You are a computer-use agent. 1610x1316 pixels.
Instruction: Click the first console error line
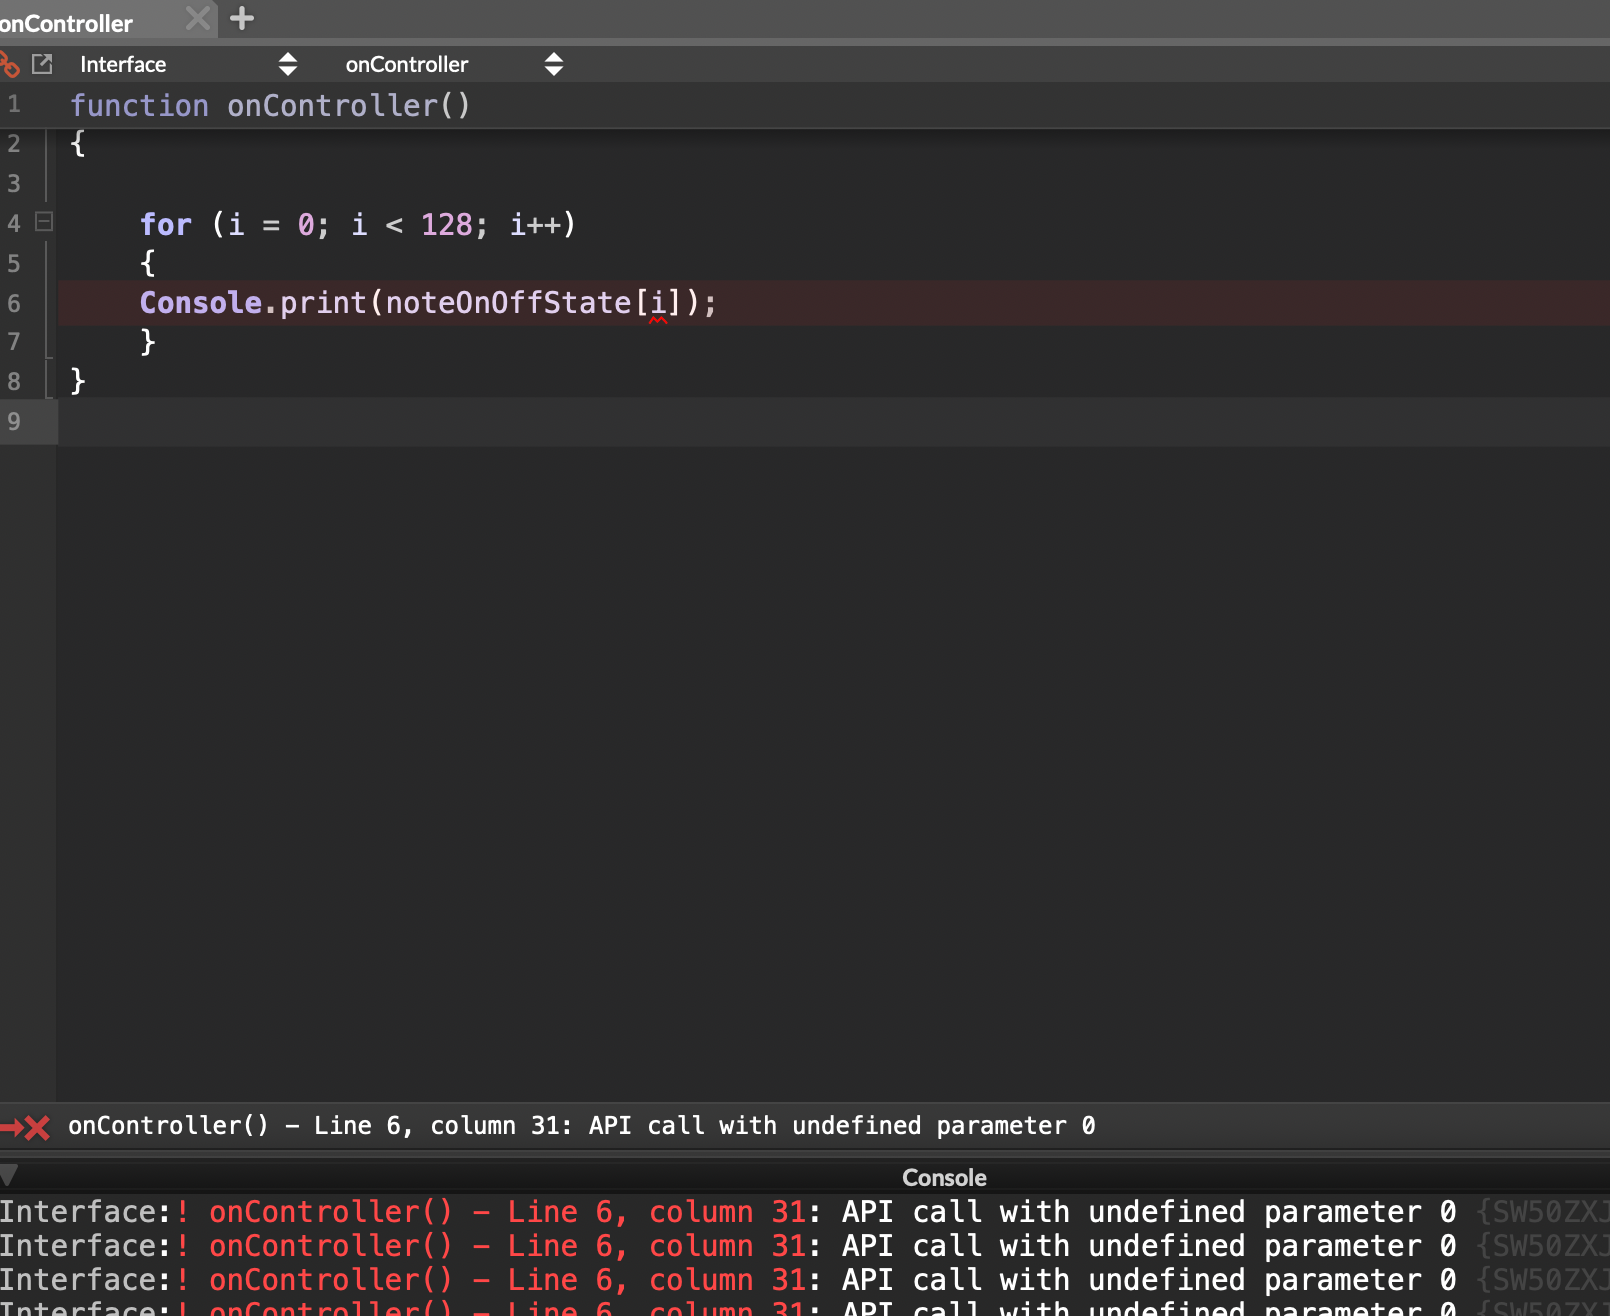coord(805,1212)
